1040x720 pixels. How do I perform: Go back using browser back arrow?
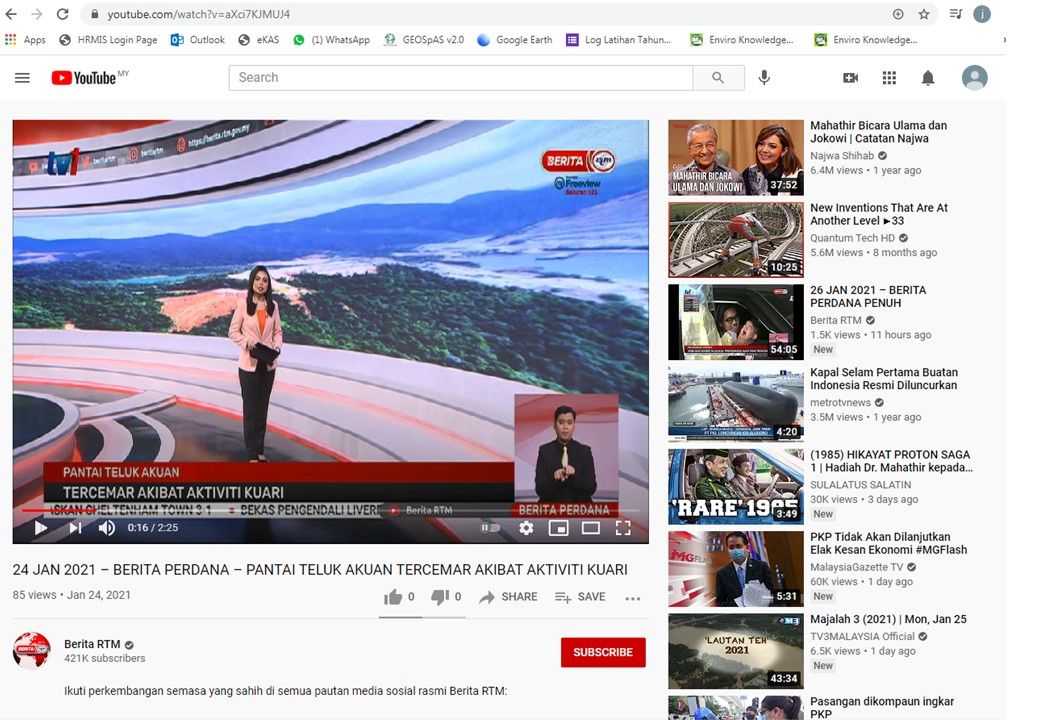pyautogui.click(x=11, y=14)
